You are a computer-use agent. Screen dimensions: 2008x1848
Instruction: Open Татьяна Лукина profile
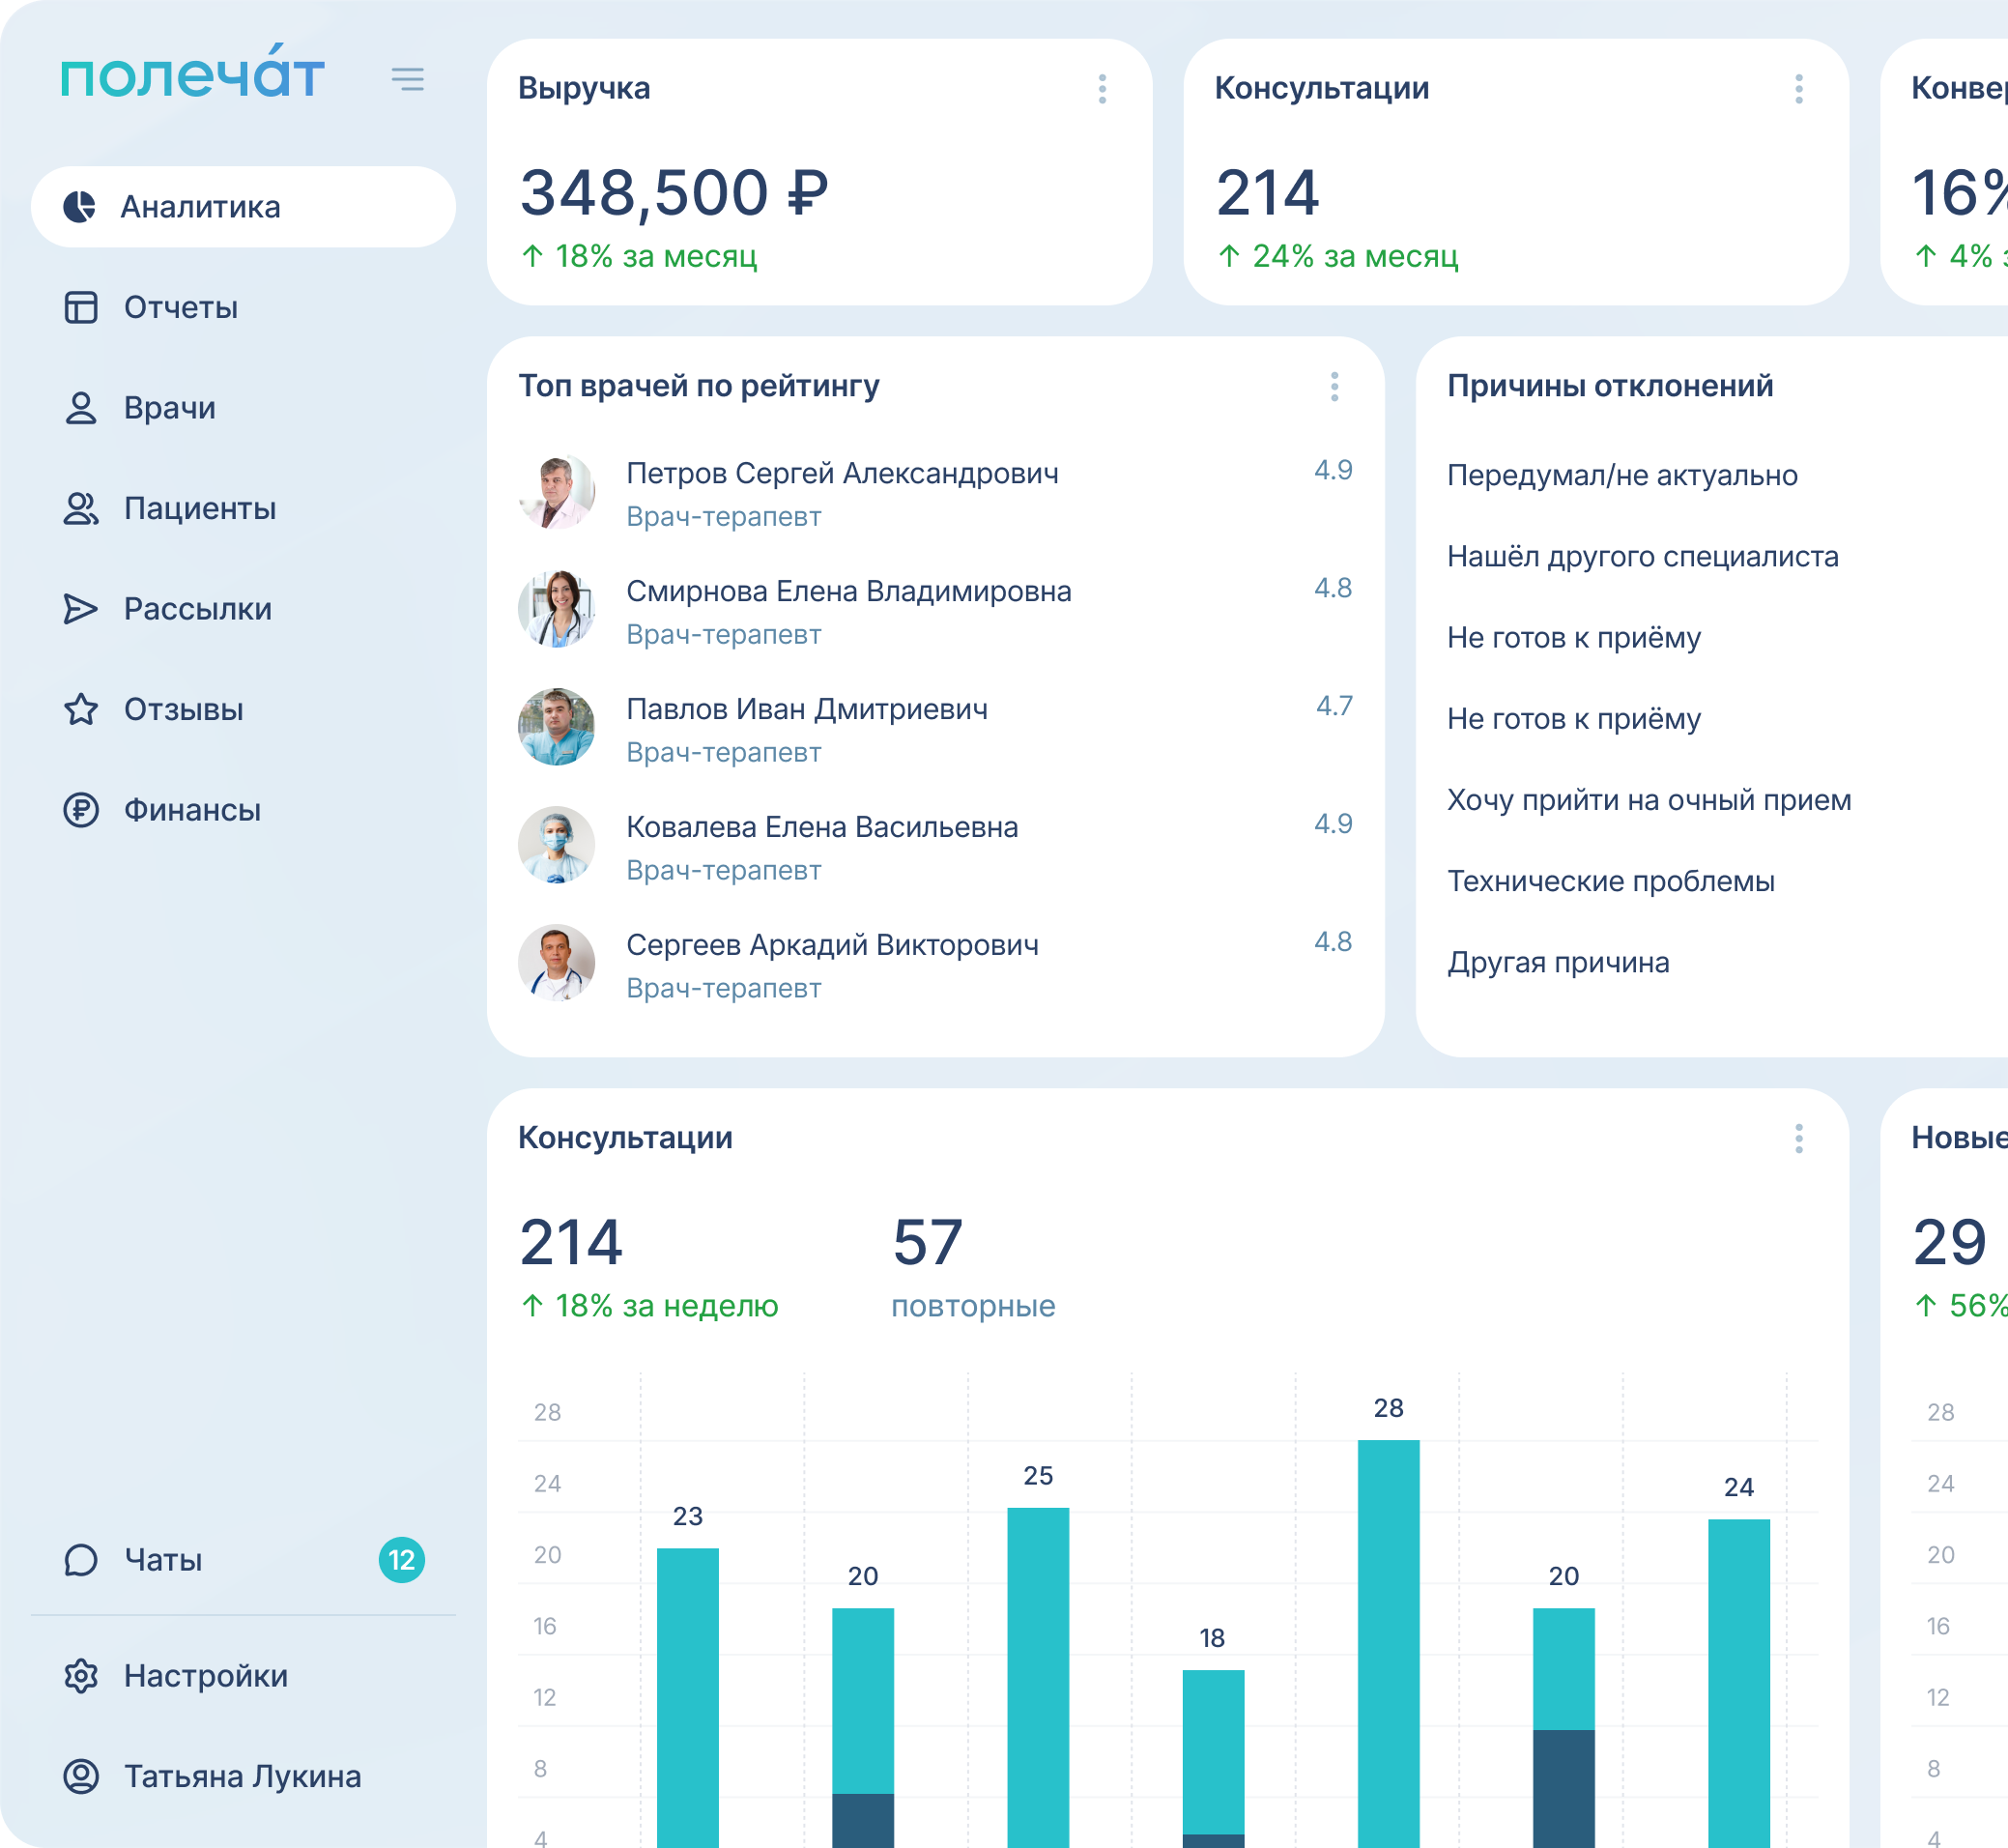coord(243,1776)
